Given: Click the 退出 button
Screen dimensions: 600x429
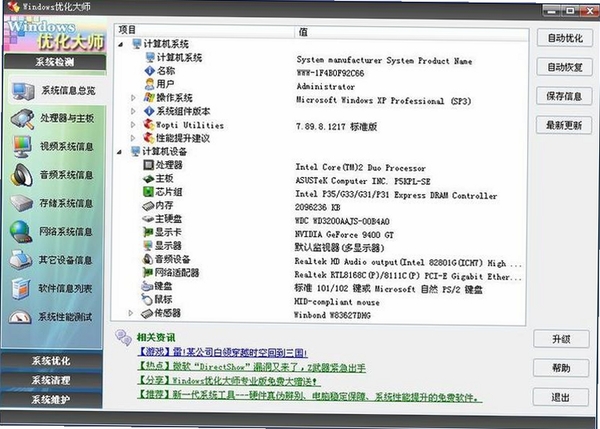Looking at the screenshot, I should pos(561,397).
